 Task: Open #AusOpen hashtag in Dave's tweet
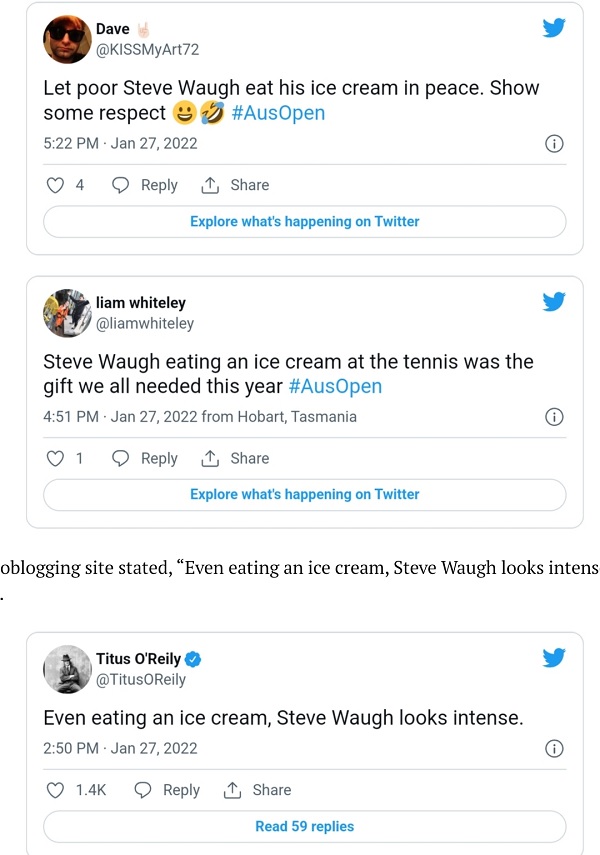(278, 113)
